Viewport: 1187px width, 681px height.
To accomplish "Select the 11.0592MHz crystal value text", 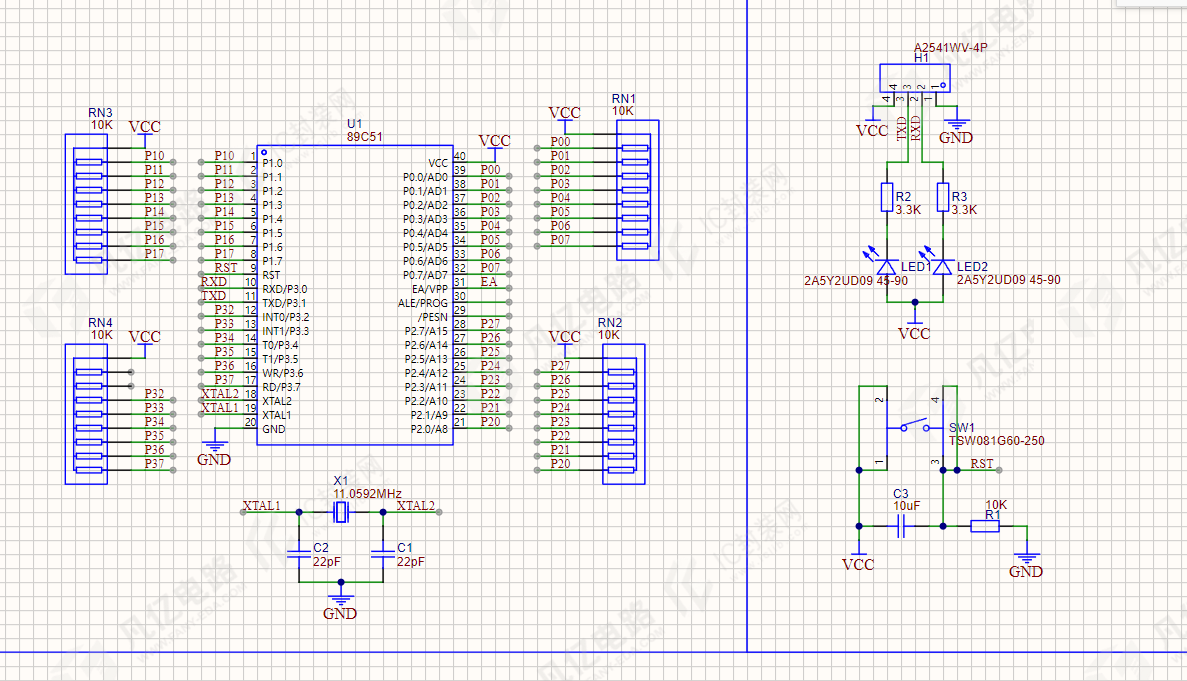I will tap(367, 493).
